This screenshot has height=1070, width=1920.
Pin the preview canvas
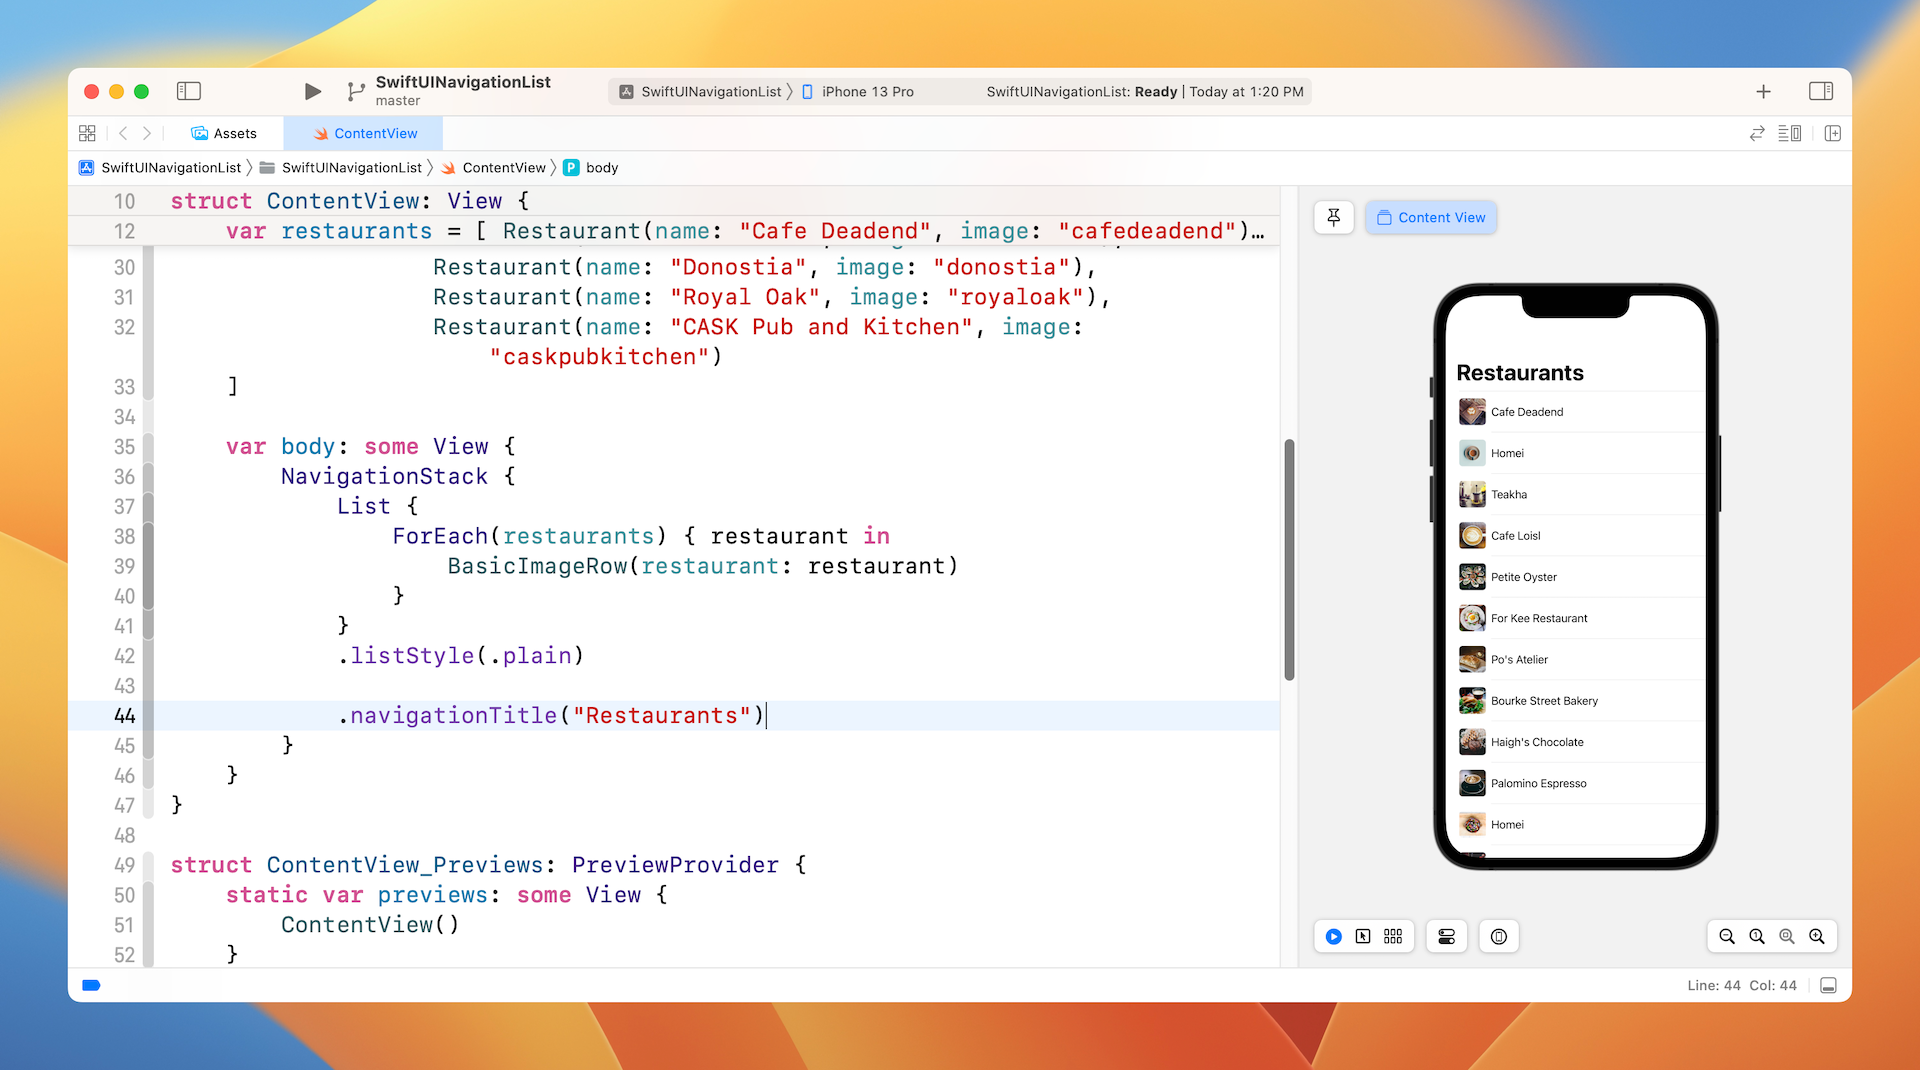(x=1334, y=217)
